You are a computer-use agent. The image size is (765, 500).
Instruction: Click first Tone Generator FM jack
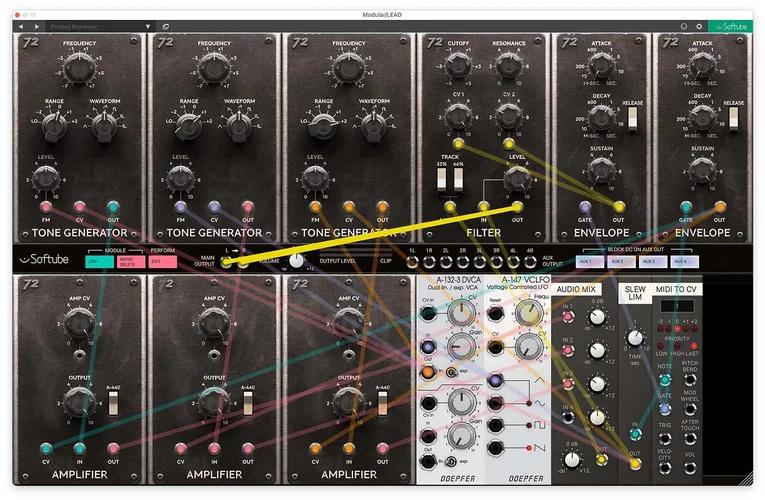pyautogui.click(x=46, y=207)
